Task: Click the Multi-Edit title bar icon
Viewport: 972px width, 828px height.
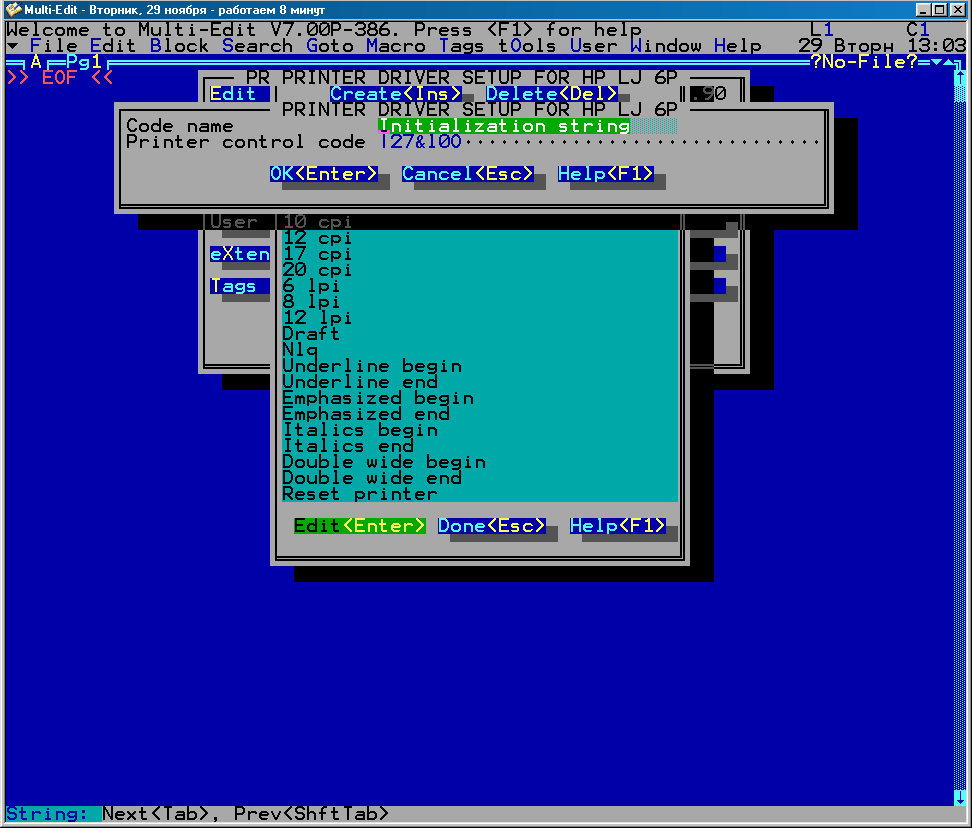Action: 13,10
